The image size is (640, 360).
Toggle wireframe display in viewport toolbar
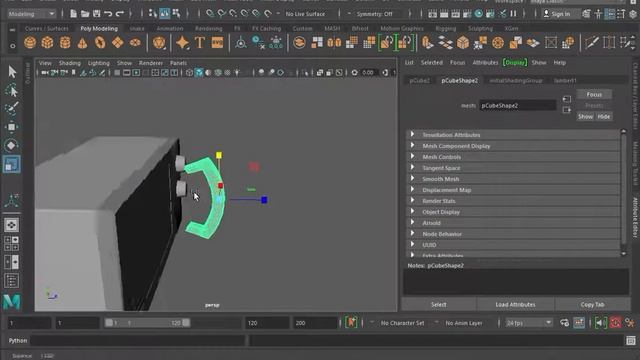click(189, 73)
